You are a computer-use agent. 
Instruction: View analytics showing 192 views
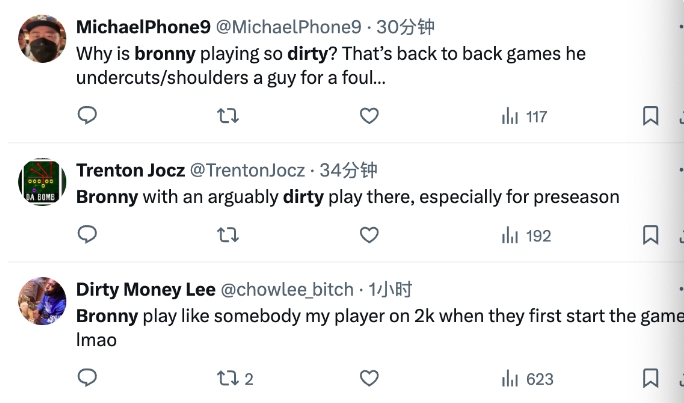pos(526,235)
